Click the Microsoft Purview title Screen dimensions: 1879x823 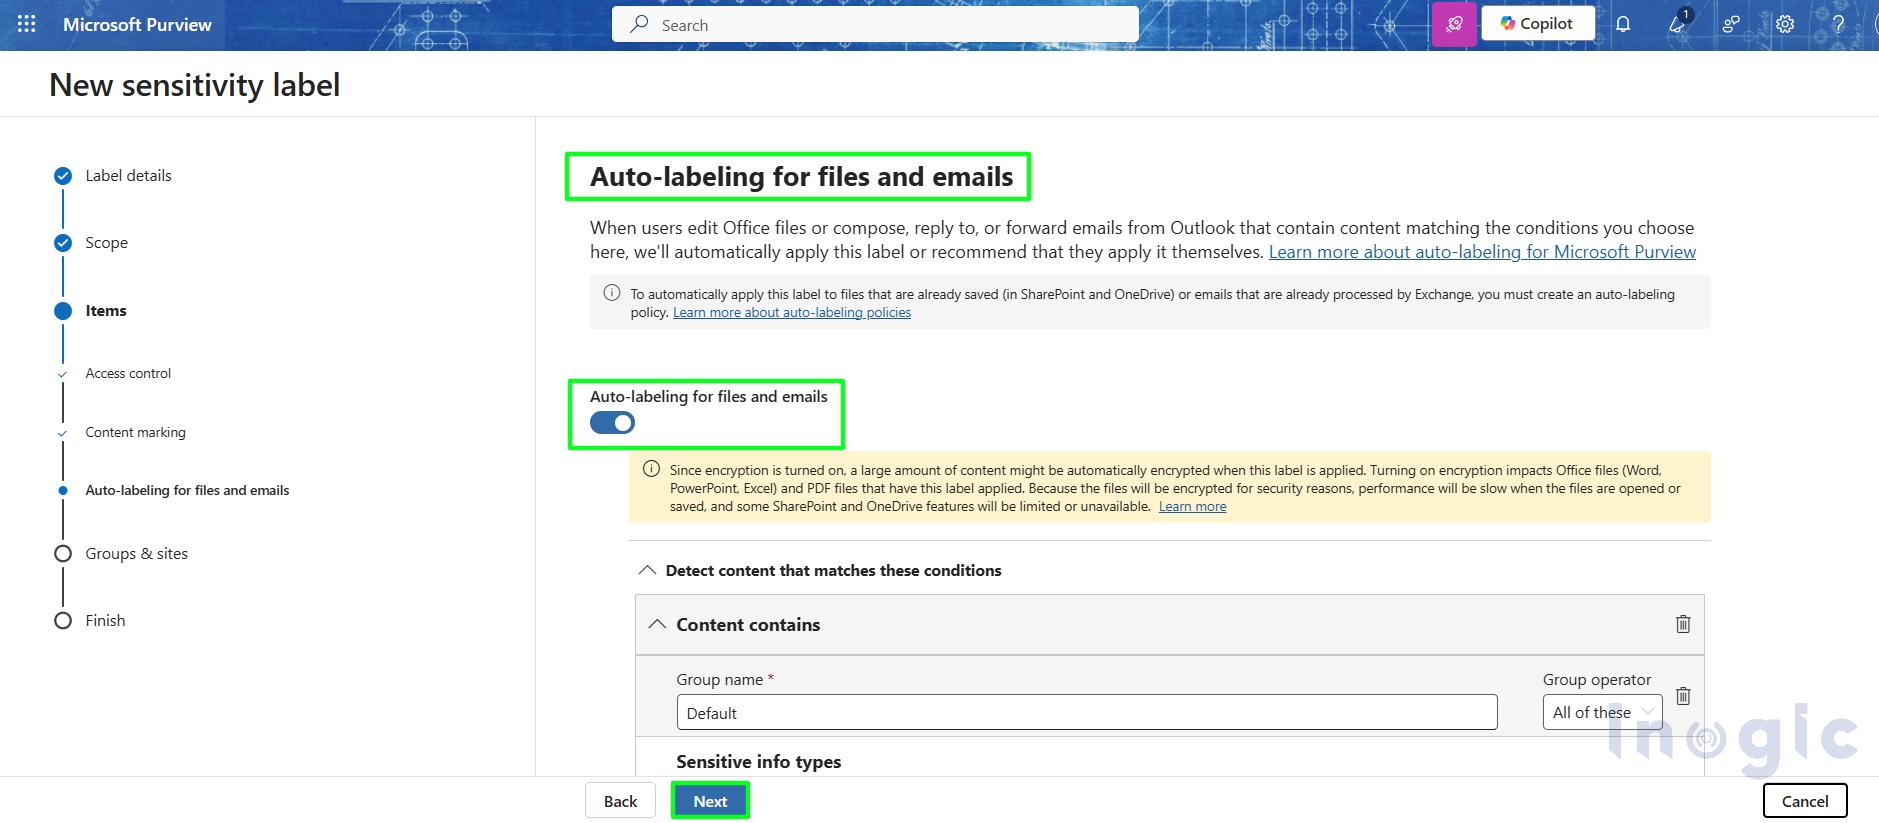tap(137, 24)
